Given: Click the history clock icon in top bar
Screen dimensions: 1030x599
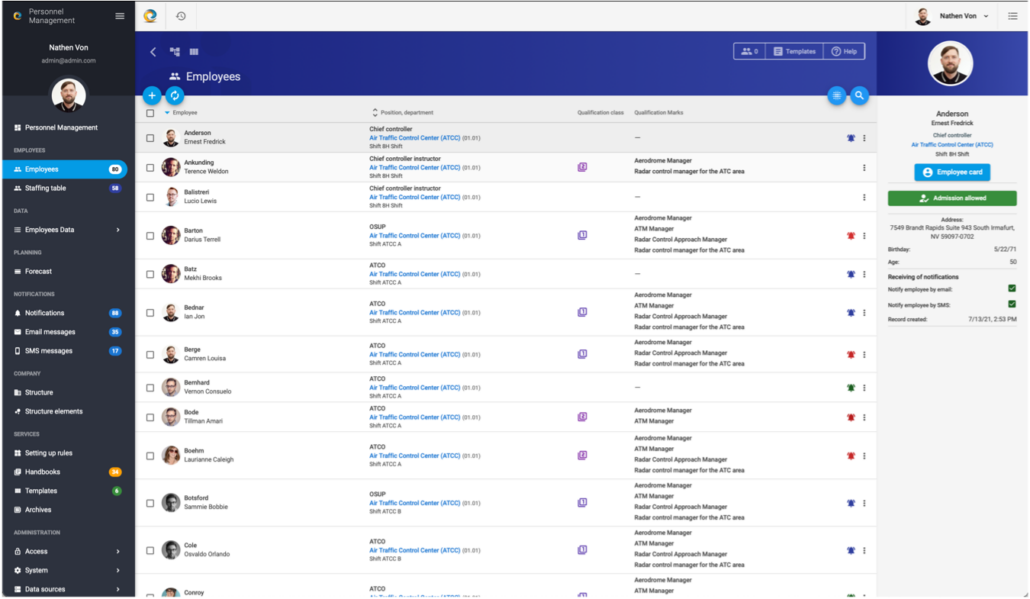Looking at the screenshot, I should (x=181, y=15).
